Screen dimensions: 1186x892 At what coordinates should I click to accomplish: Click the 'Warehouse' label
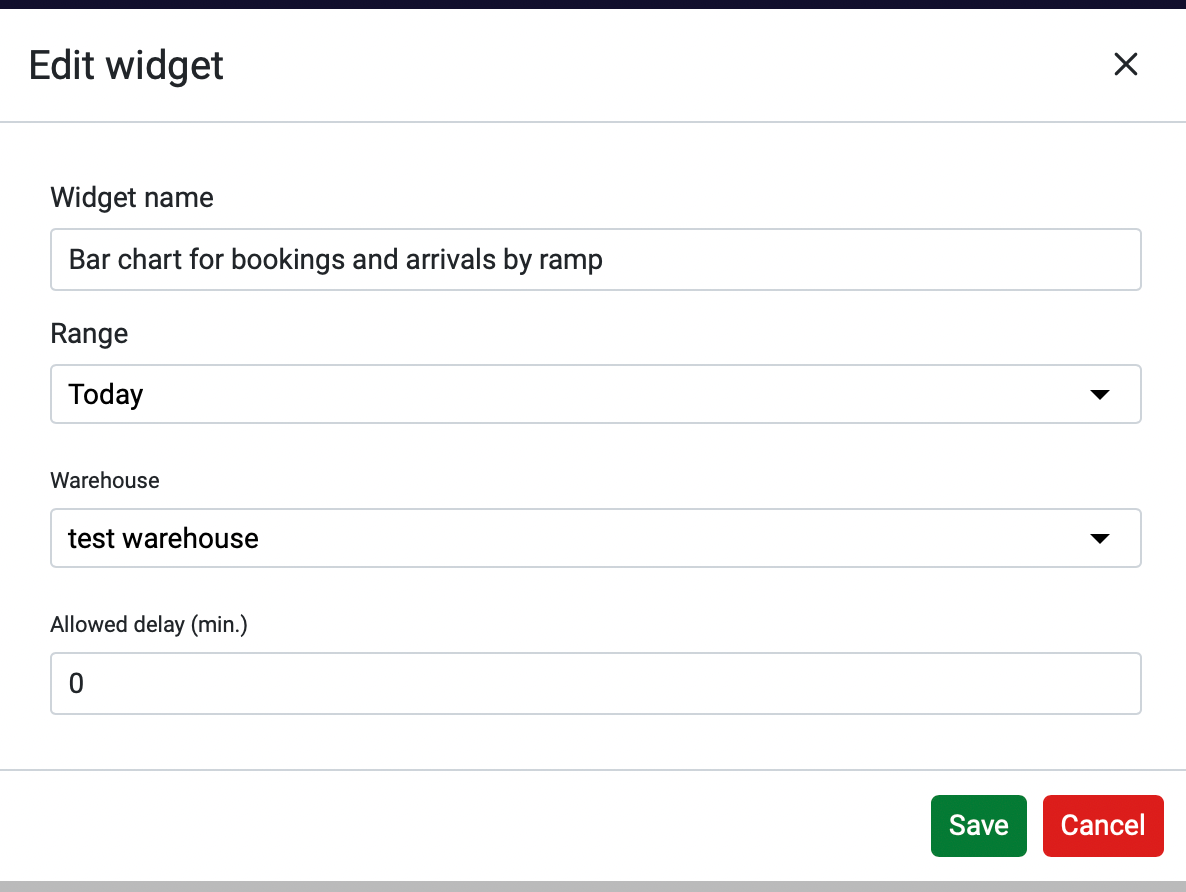tap(104, 480)
